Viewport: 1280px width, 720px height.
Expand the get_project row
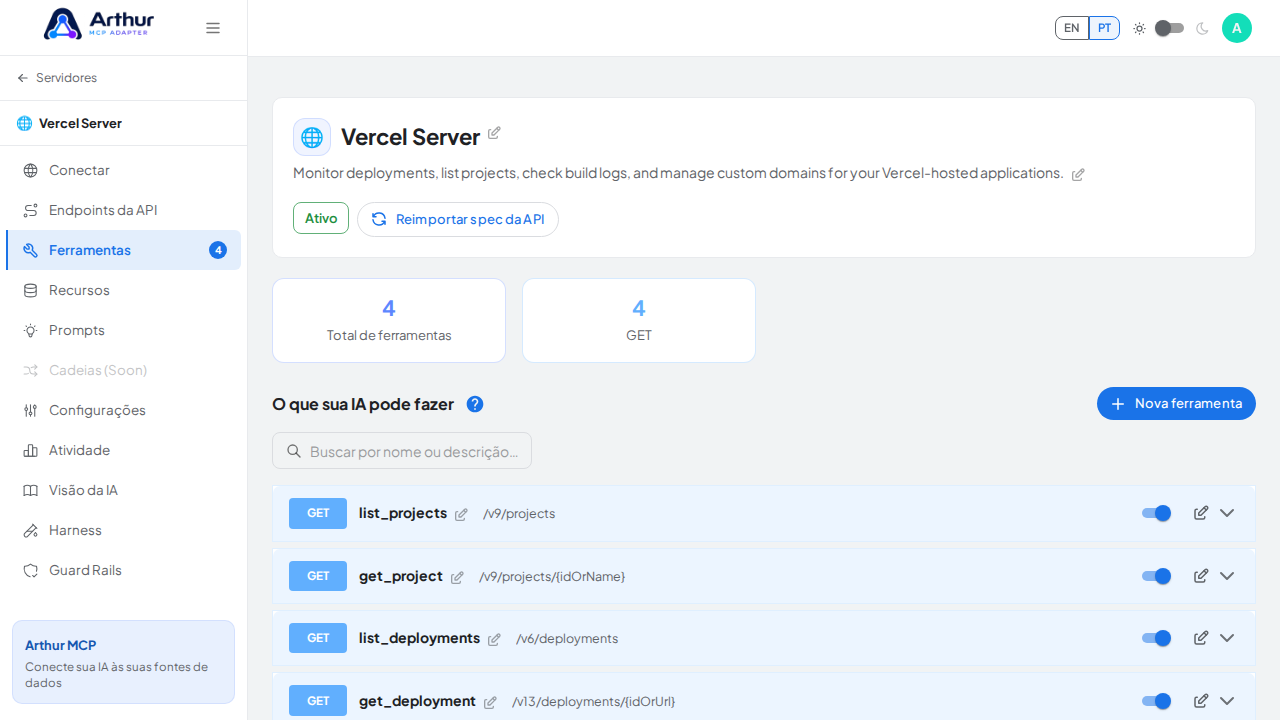[x=1227, y=576]
